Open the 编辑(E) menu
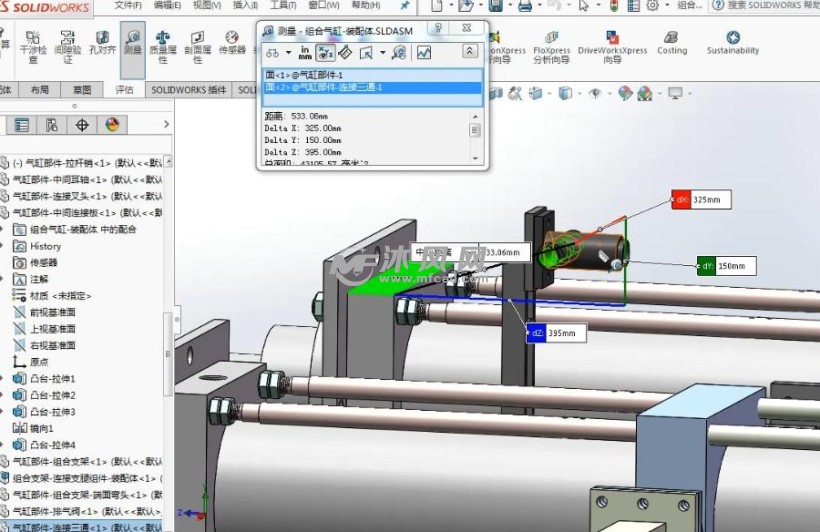This screenshot has height=532, width=820. pos(167,5)
